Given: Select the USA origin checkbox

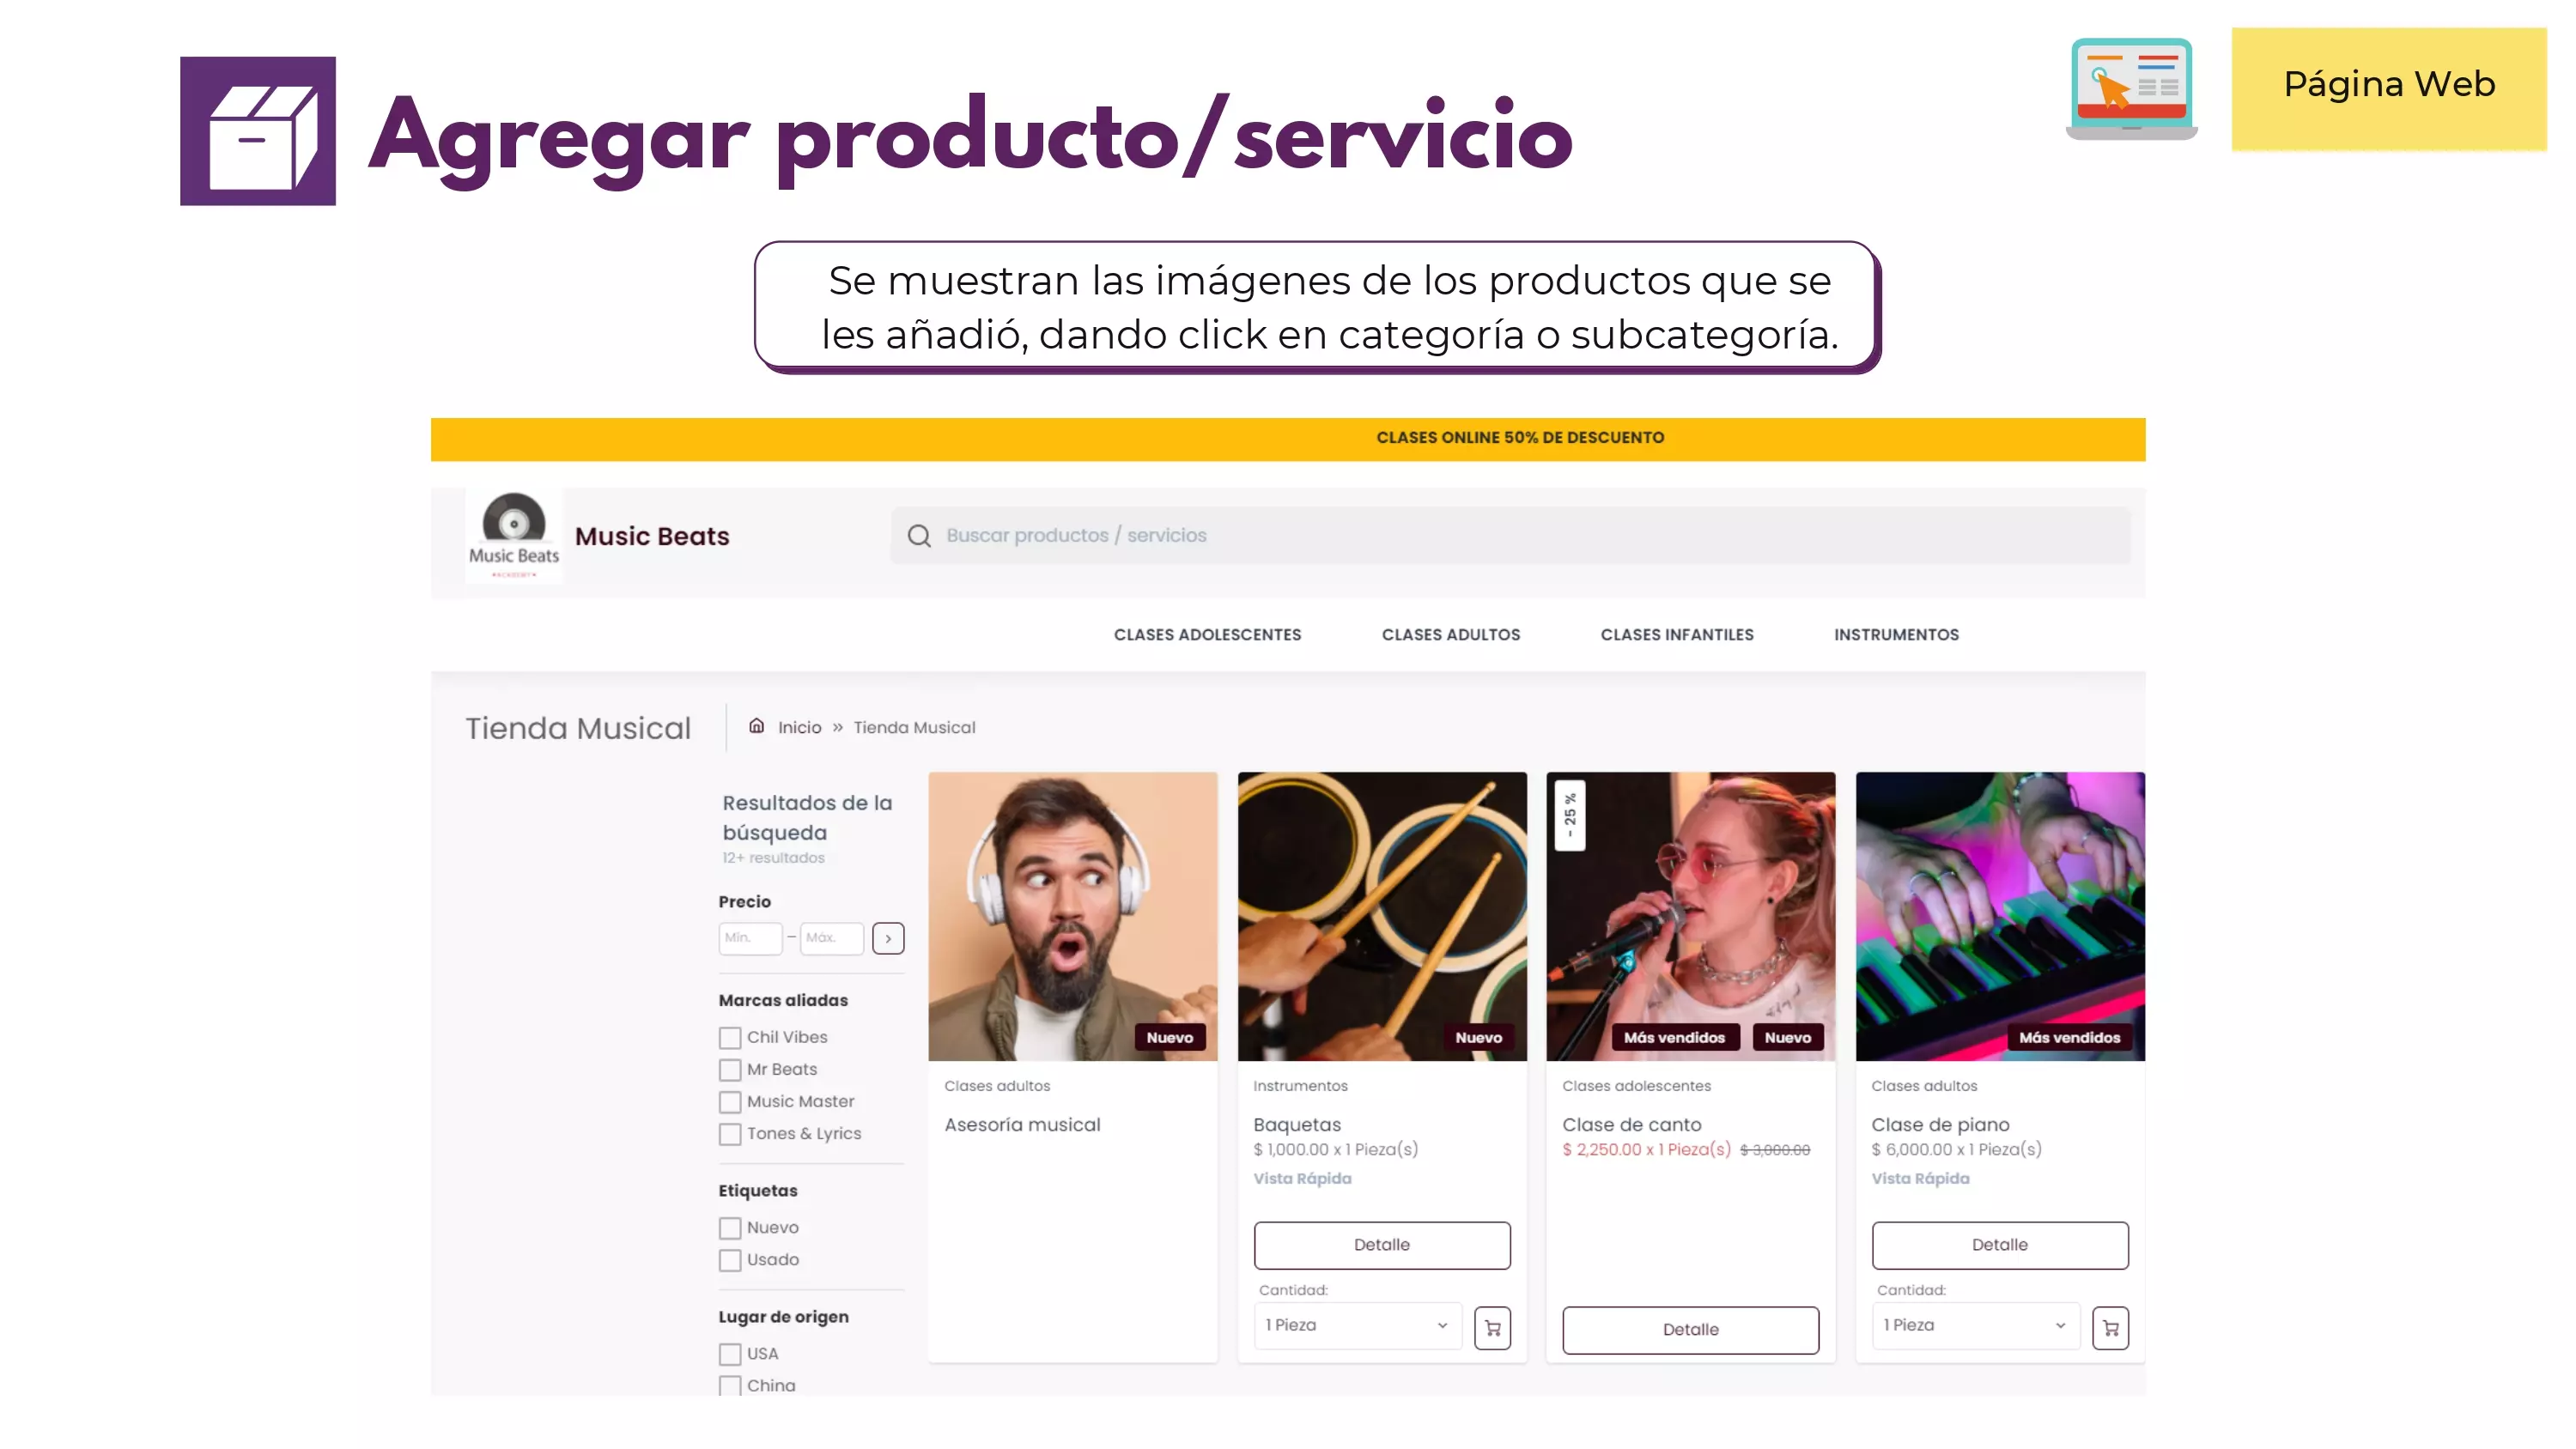Looking at the screenshot, I should coord(730,1354).
